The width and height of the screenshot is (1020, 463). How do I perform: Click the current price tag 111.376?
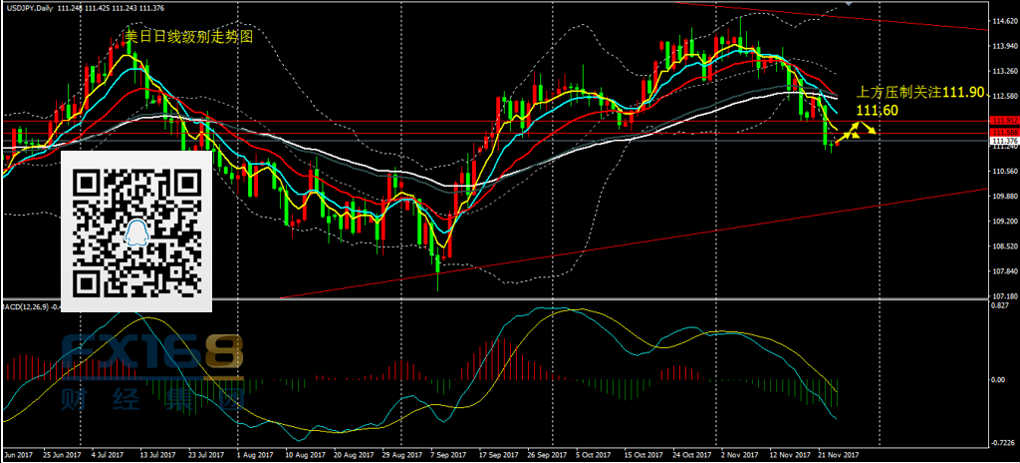click(1003, 141)
